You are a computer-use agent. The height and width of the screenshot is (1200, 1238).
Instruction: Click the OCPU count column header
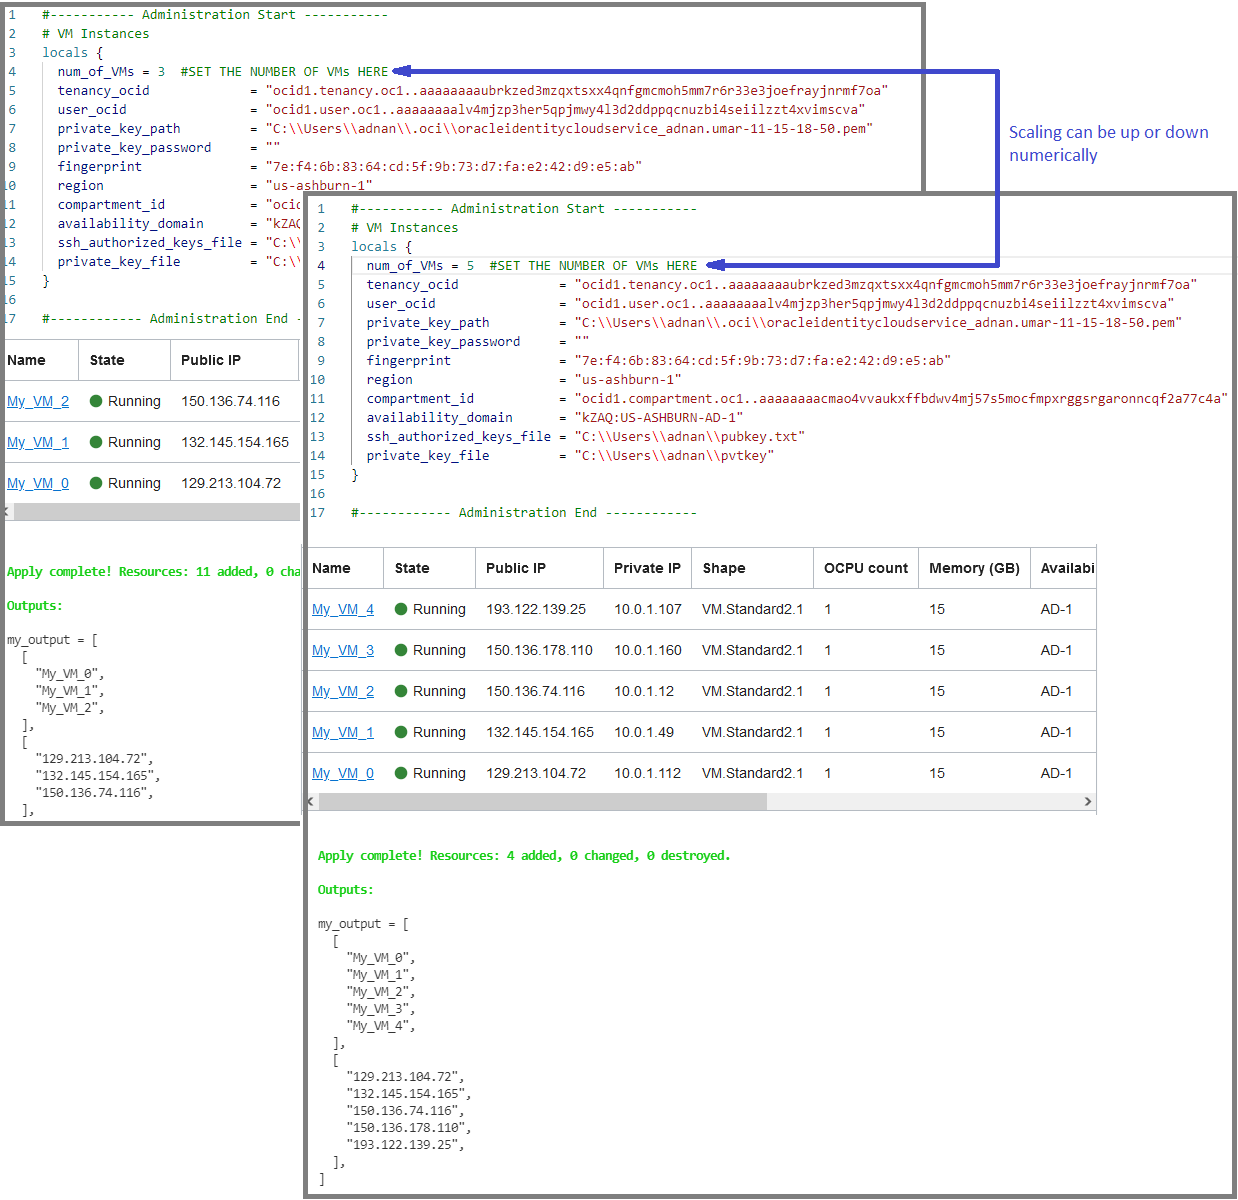coord(864,568)
